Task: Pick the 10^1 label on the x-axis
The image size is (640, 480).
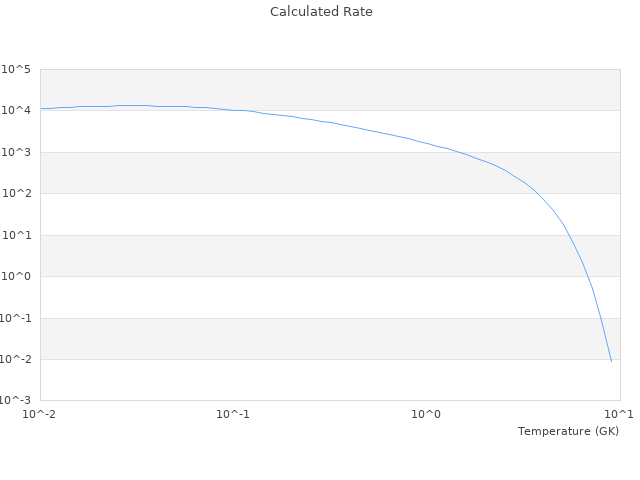Action: pos(619,414)
